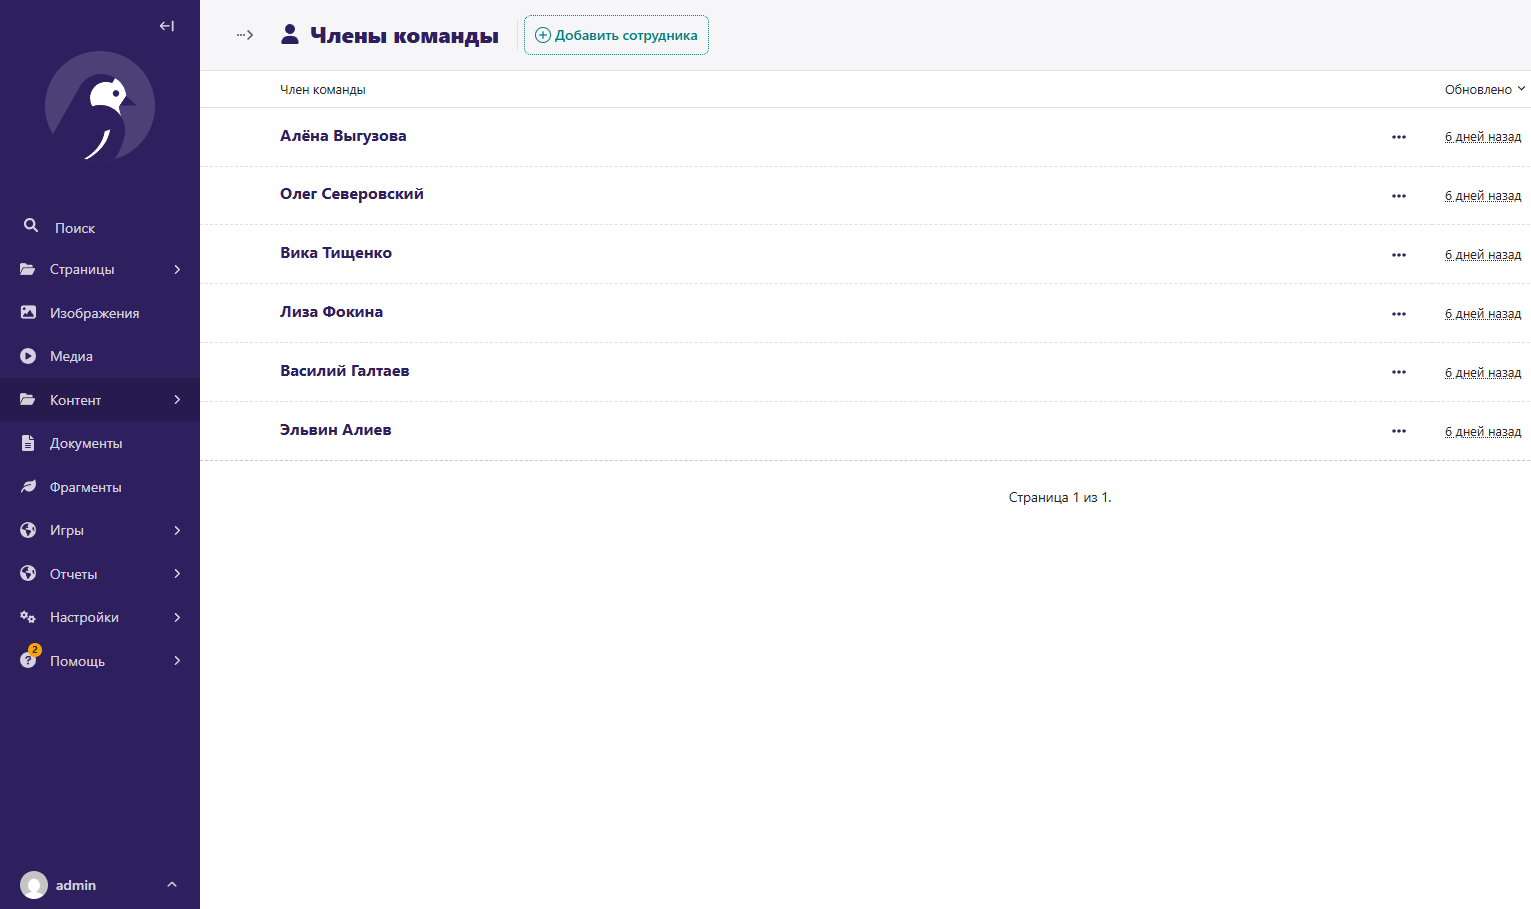The width and height of the screenshot is (1531, 909).
Task: Open team member Василий Галтаев
Action: (344, 371)
